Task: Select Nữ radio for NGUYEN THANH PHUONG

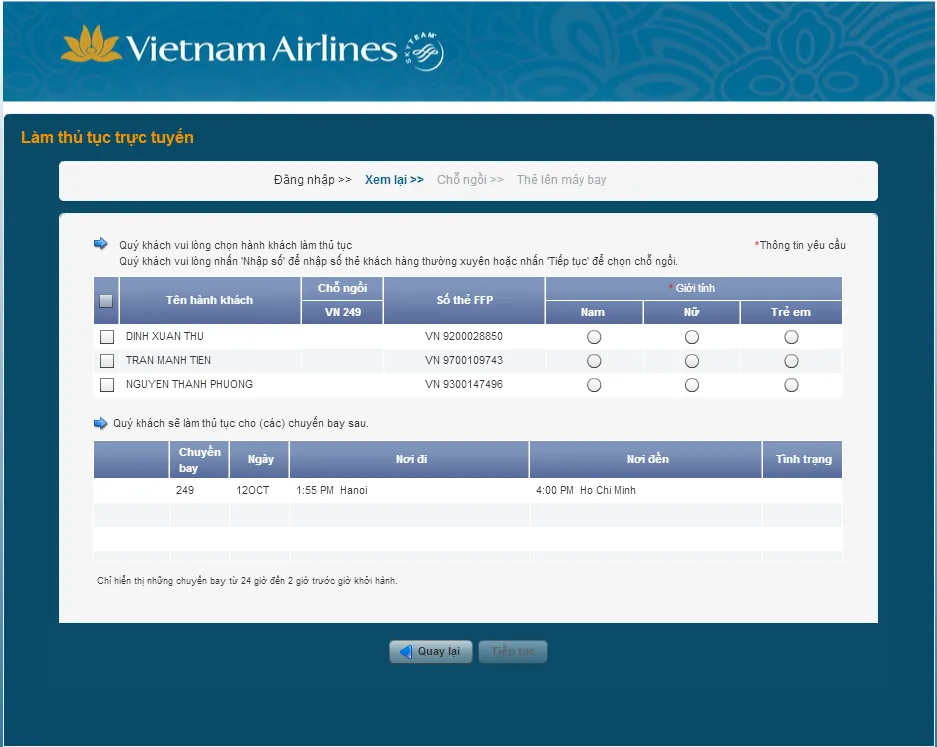Action: coord(692,385)
